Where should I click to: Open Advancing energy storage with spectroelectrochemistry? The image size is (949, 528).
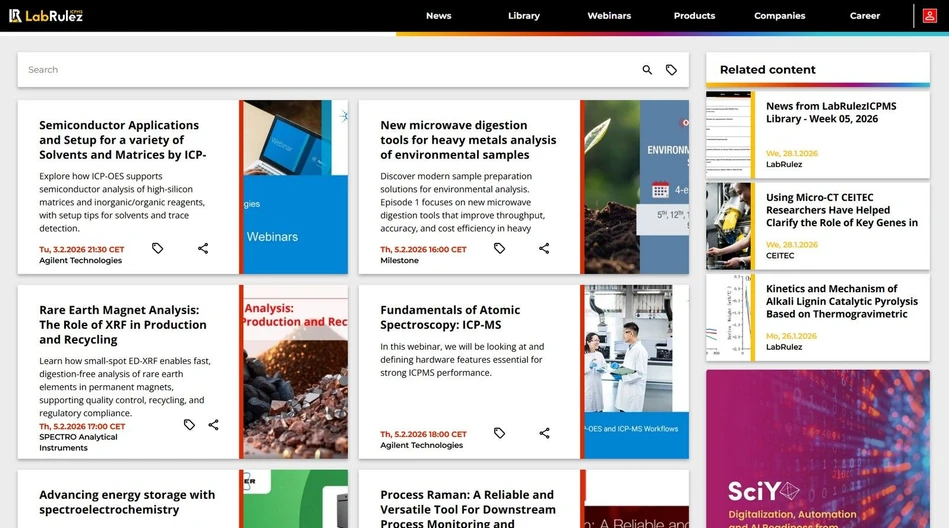[x=127, y=502]
